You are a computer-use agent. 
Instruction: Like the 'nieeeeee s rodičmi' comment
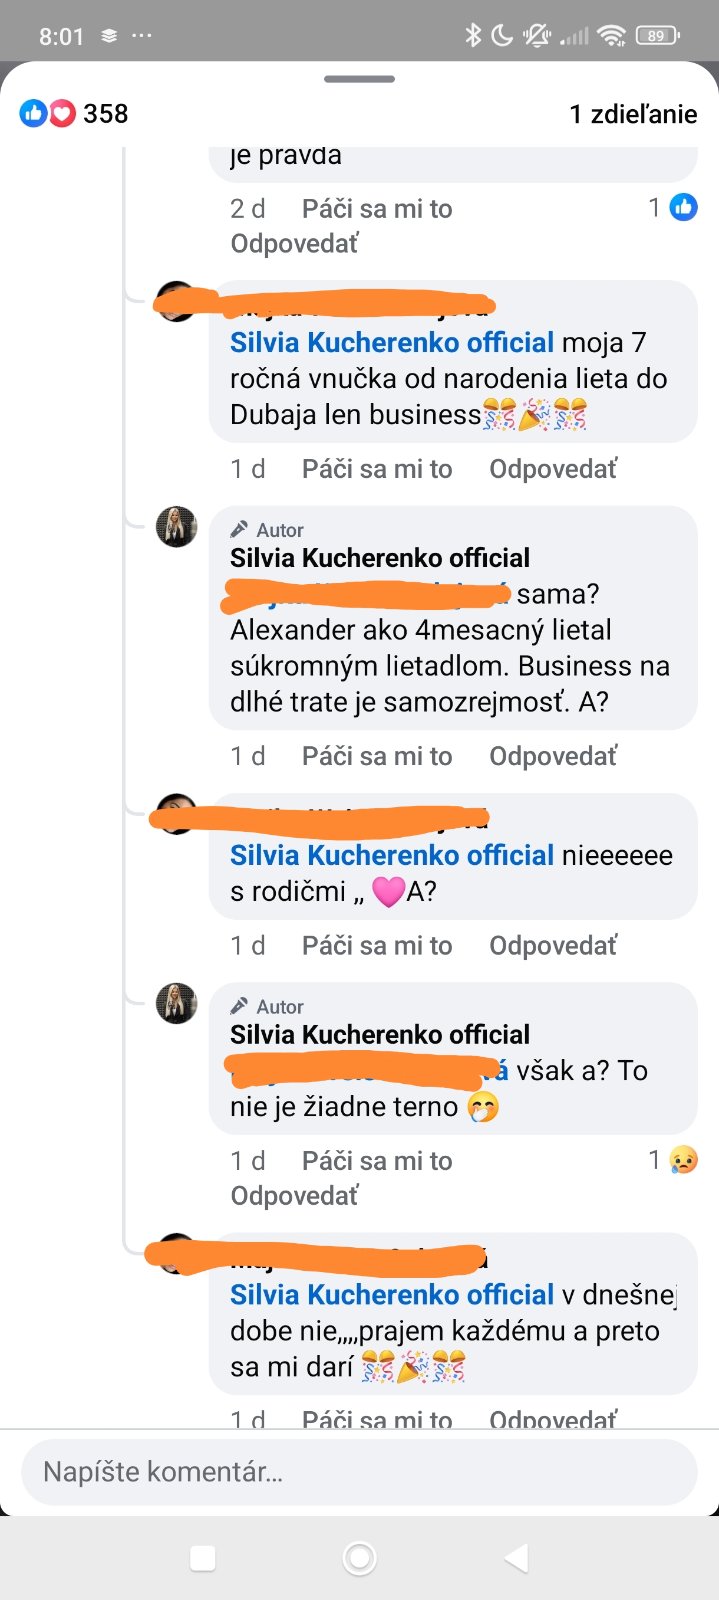(377, 945)
